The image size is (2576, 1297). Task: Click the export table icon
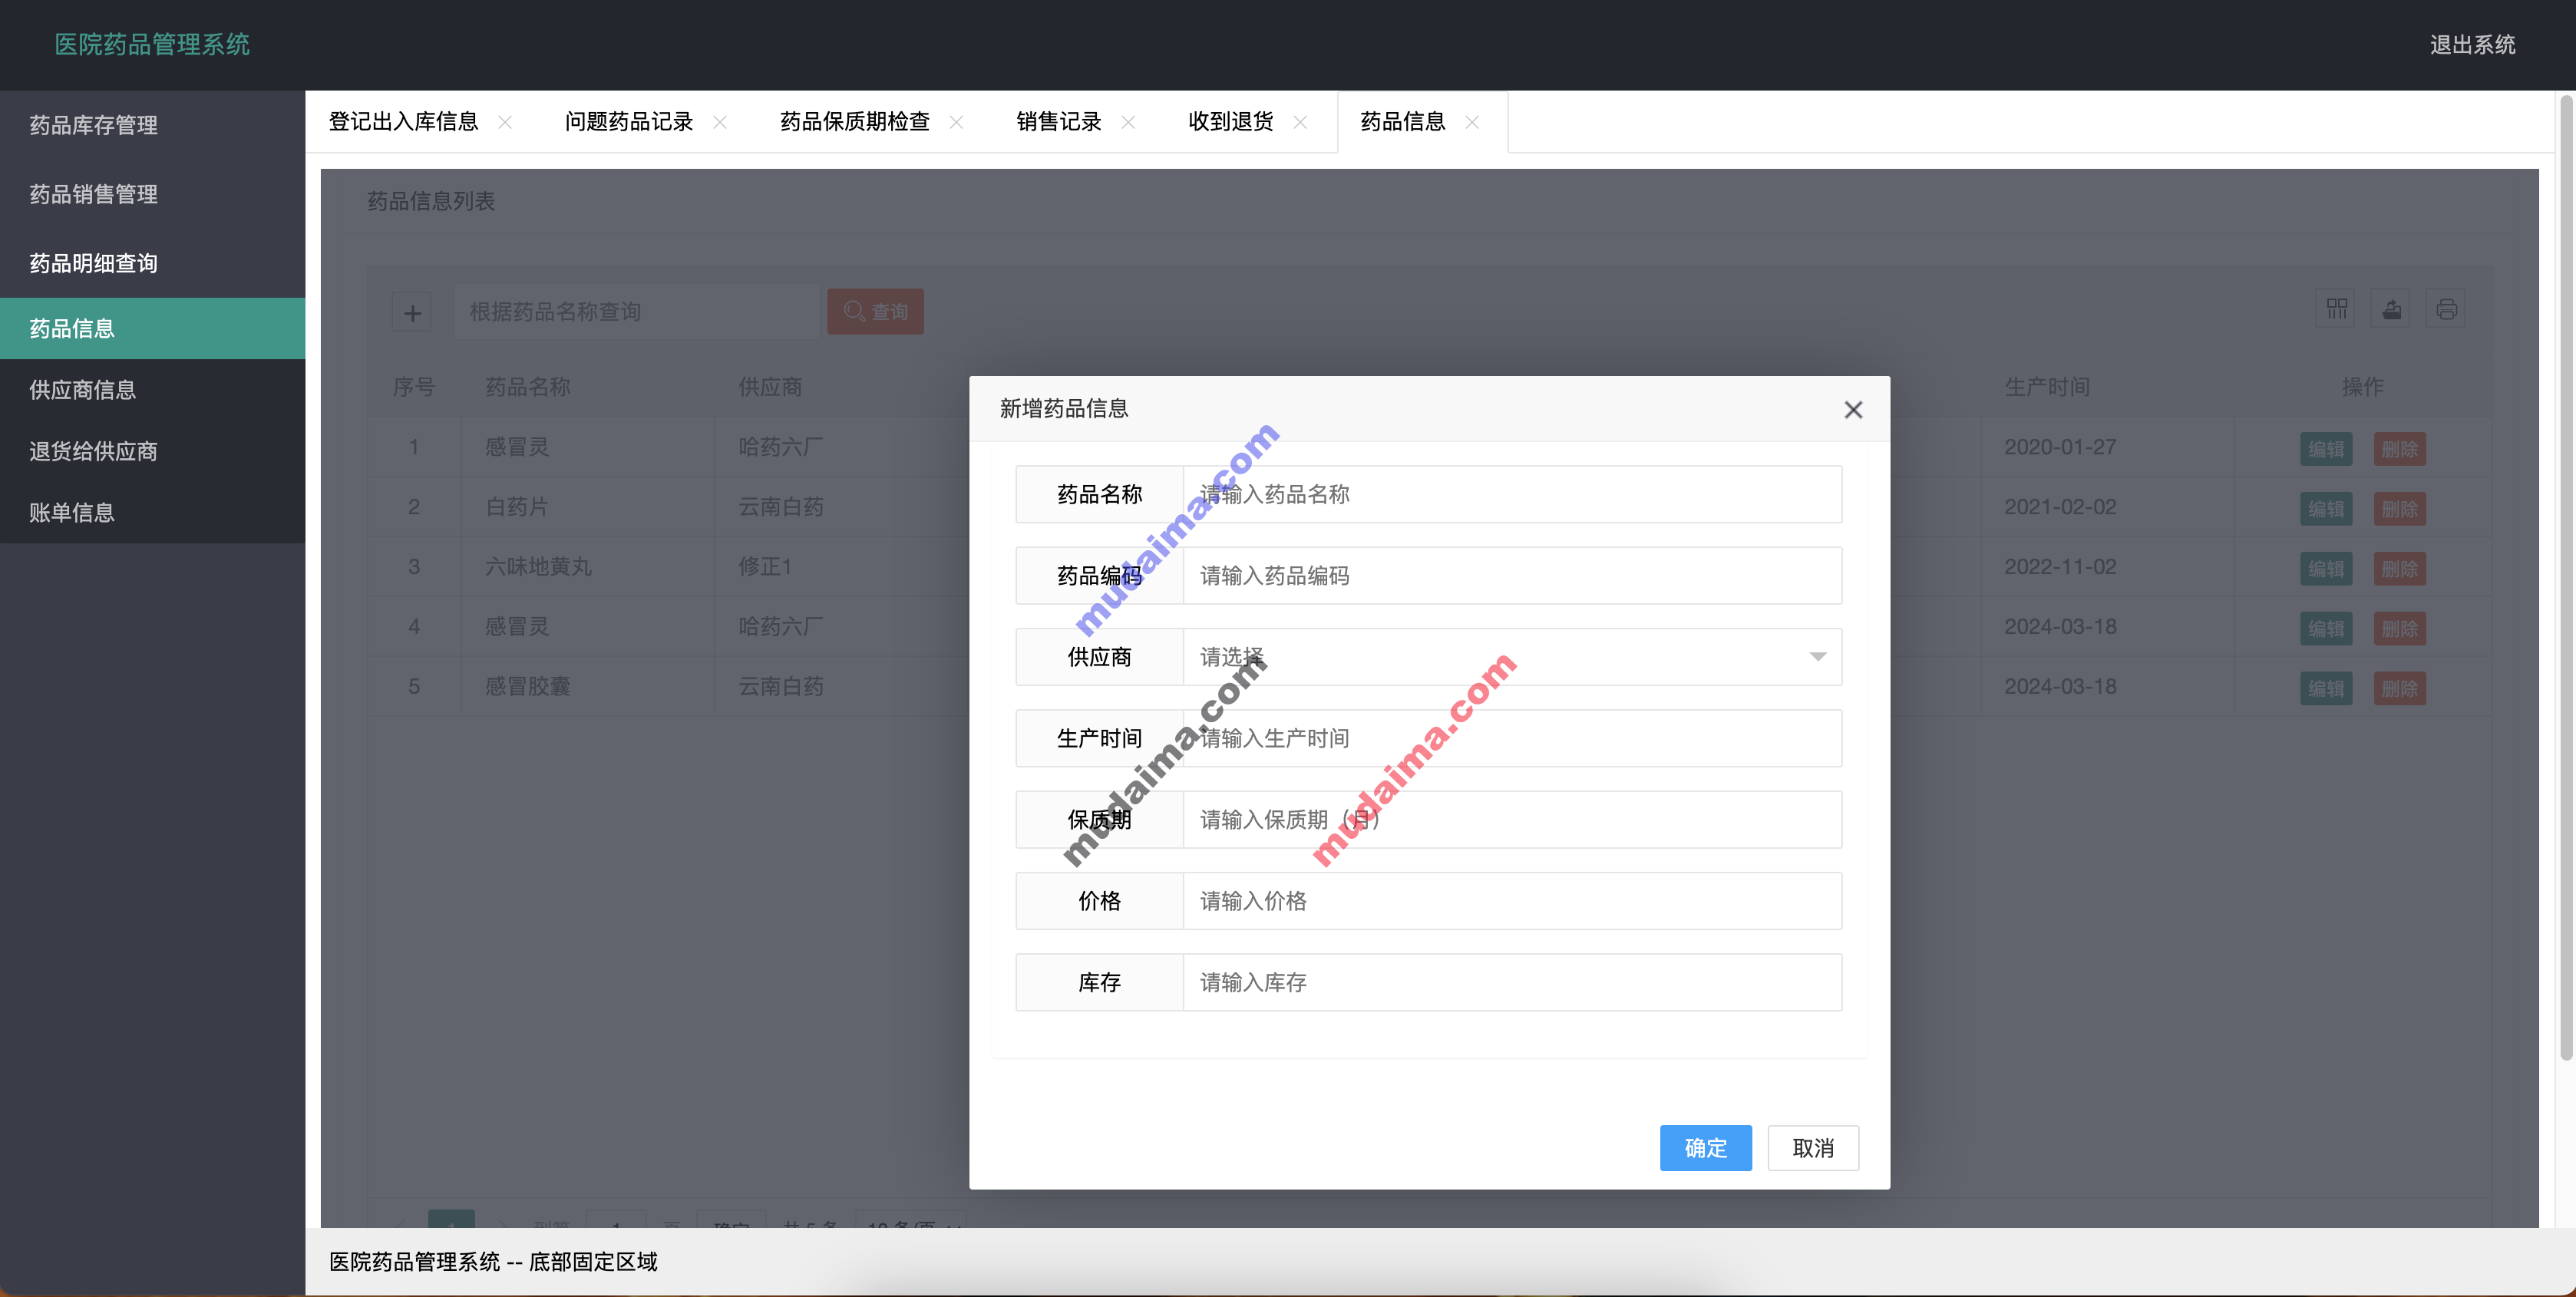[2391, 309]
